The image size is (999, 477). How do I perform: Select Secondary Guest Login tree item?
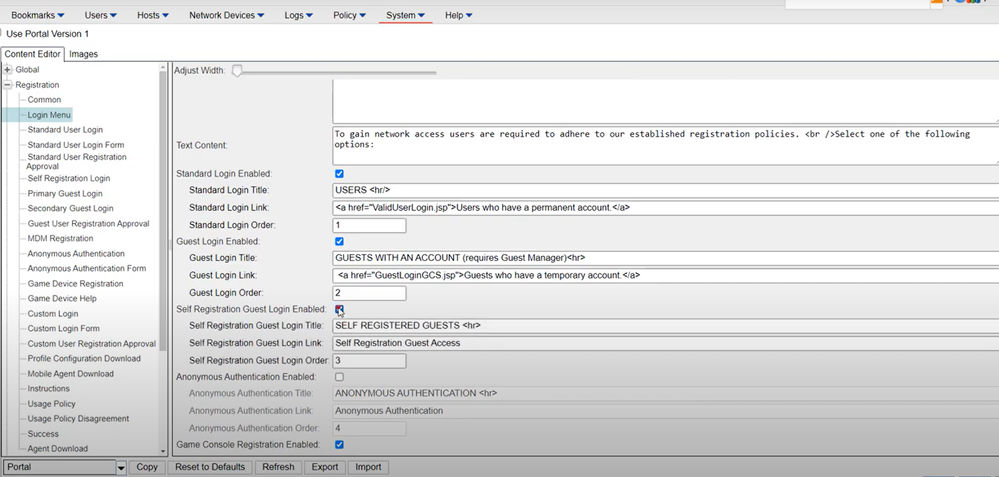[x=70, y=208]
